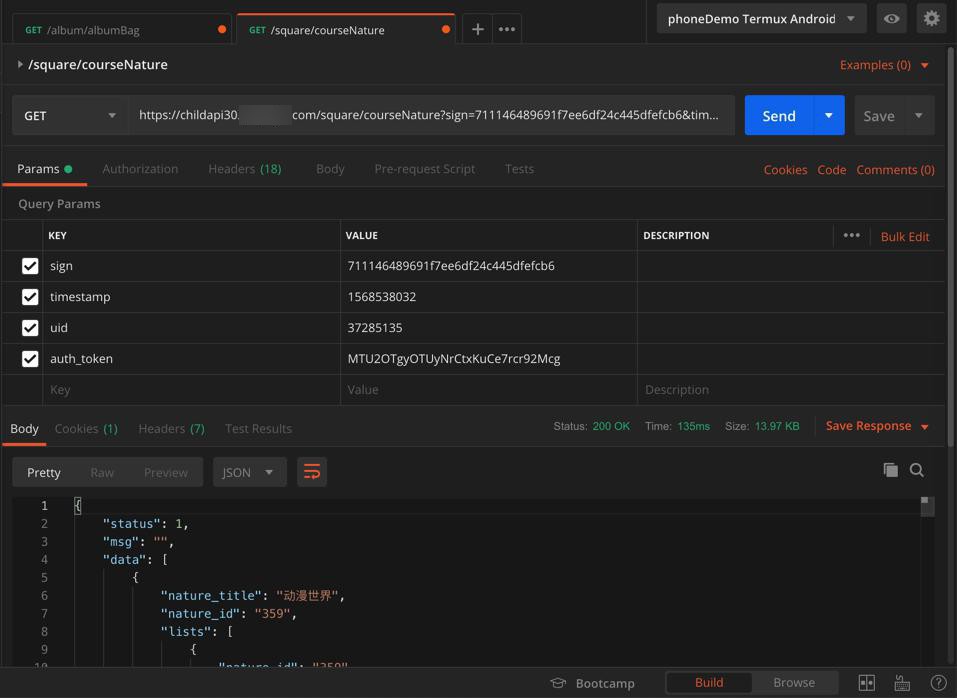Viewport: 957px width, 698px height.
Task: Switch to Preview response view
Action: [x=166, y=473]
